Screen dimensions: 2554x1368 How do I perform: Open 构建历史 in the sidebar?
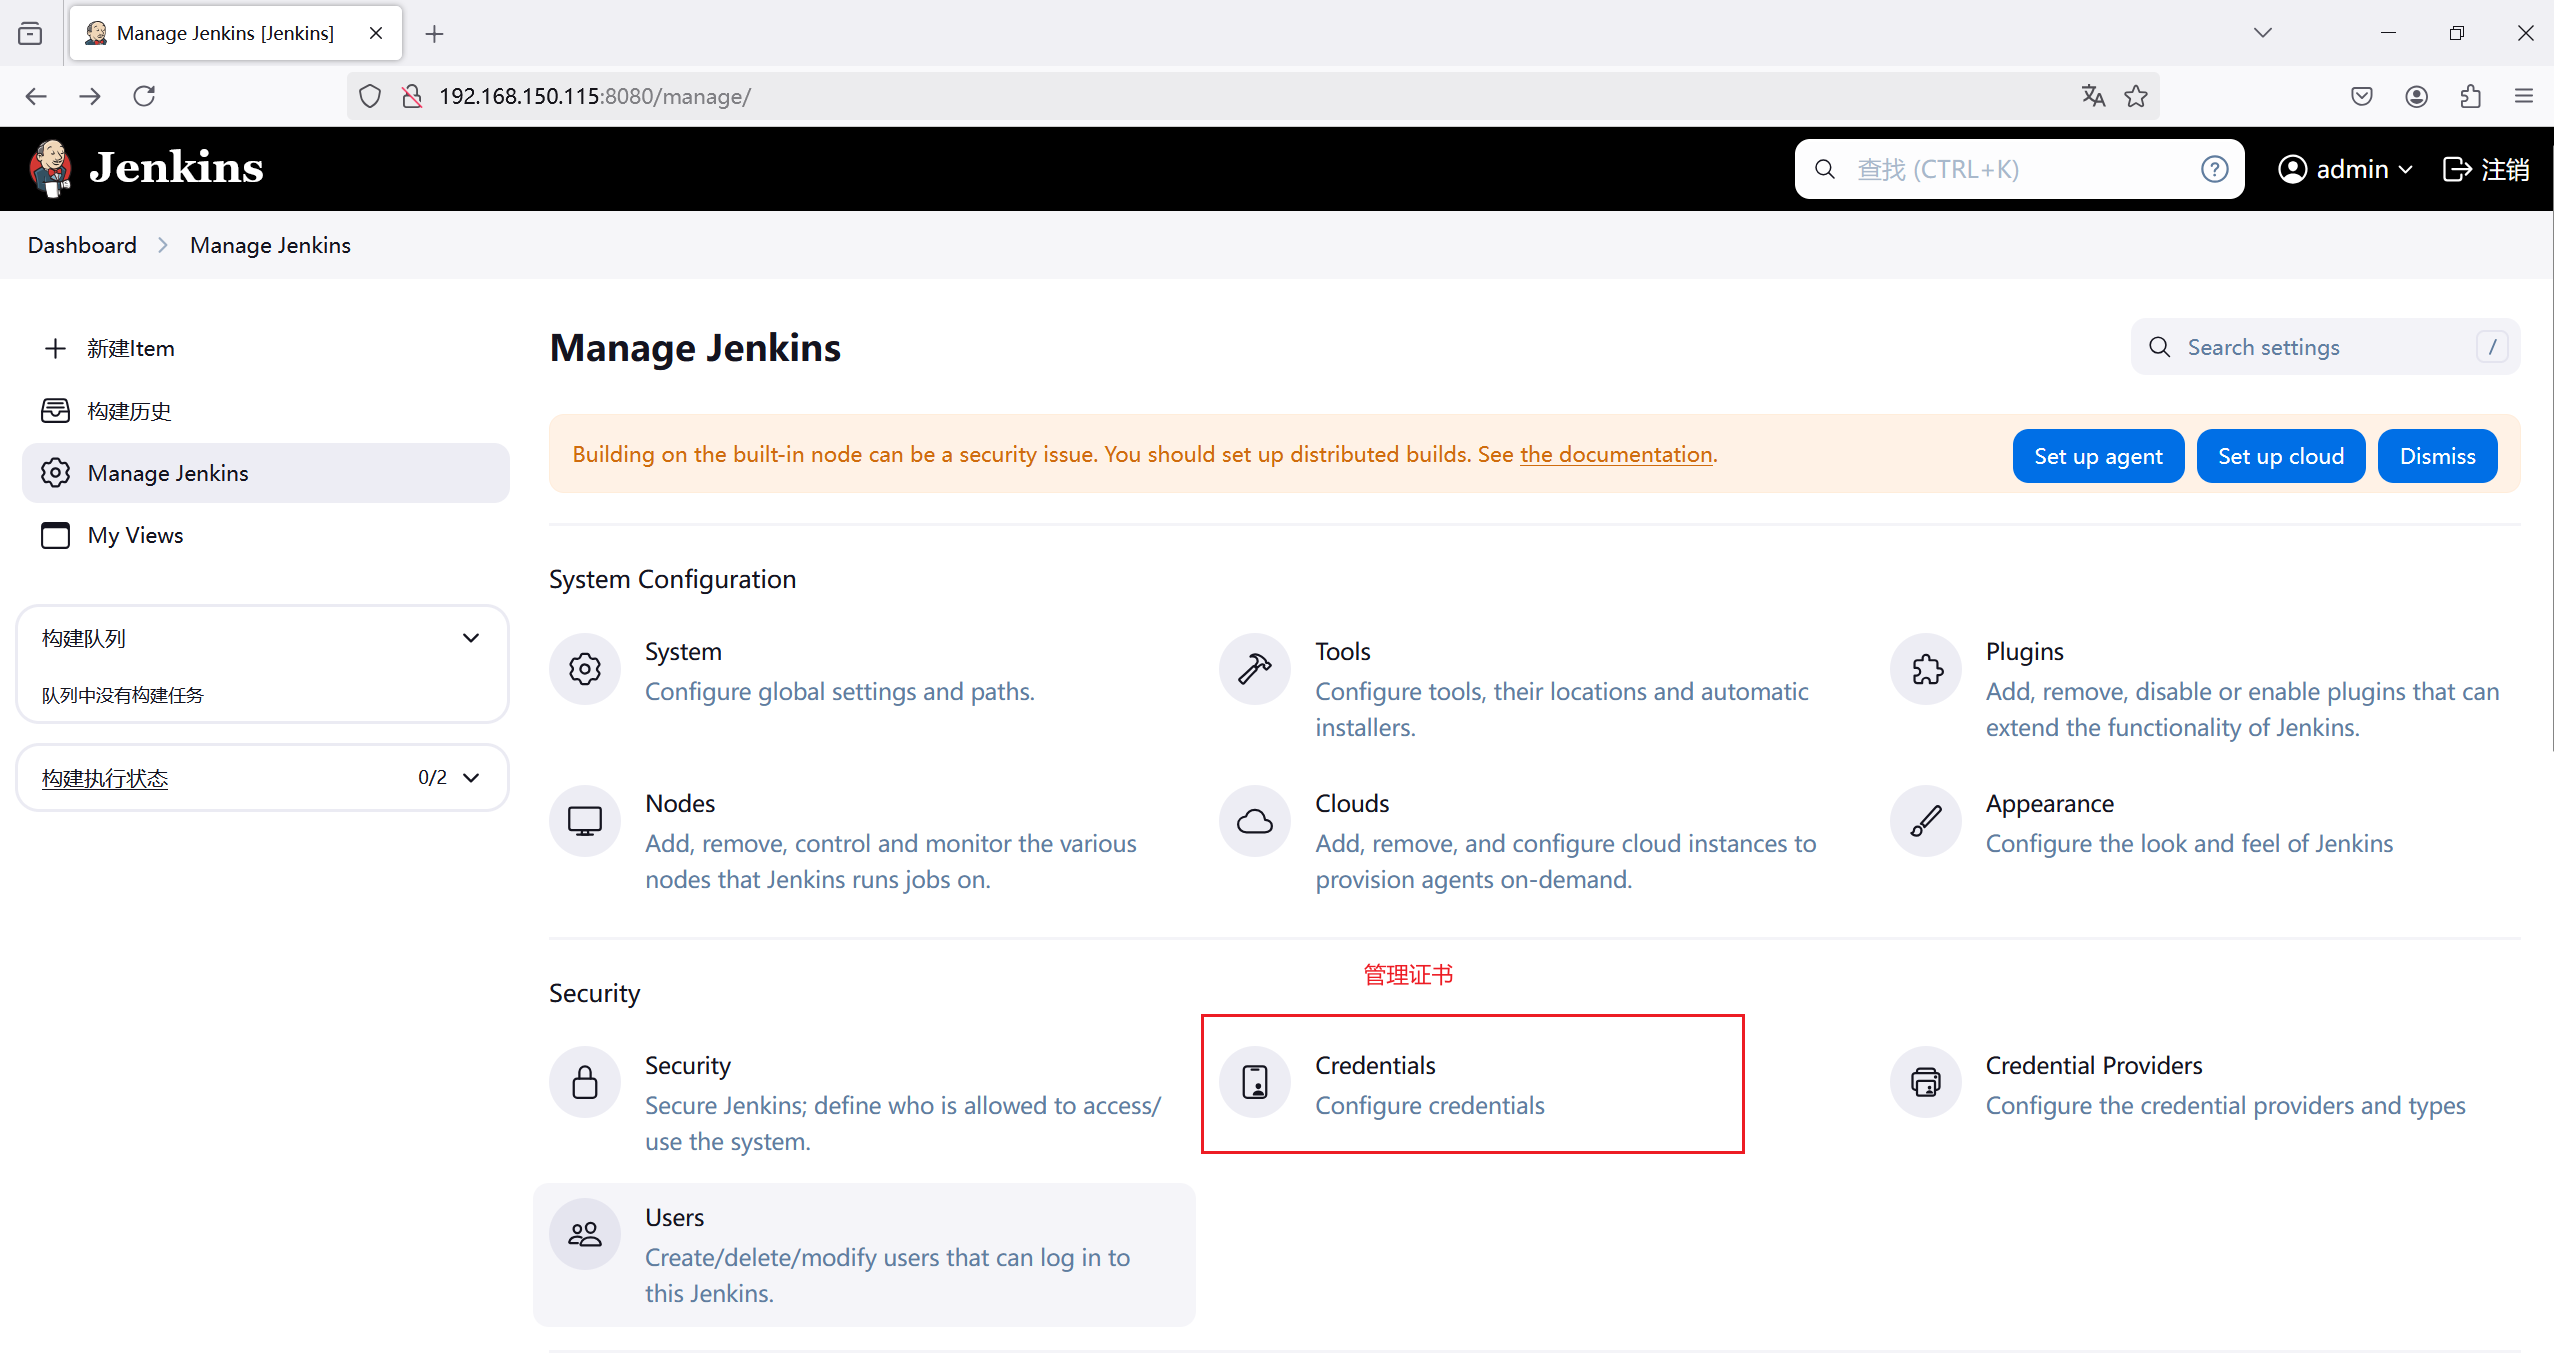tap(266, 411)
